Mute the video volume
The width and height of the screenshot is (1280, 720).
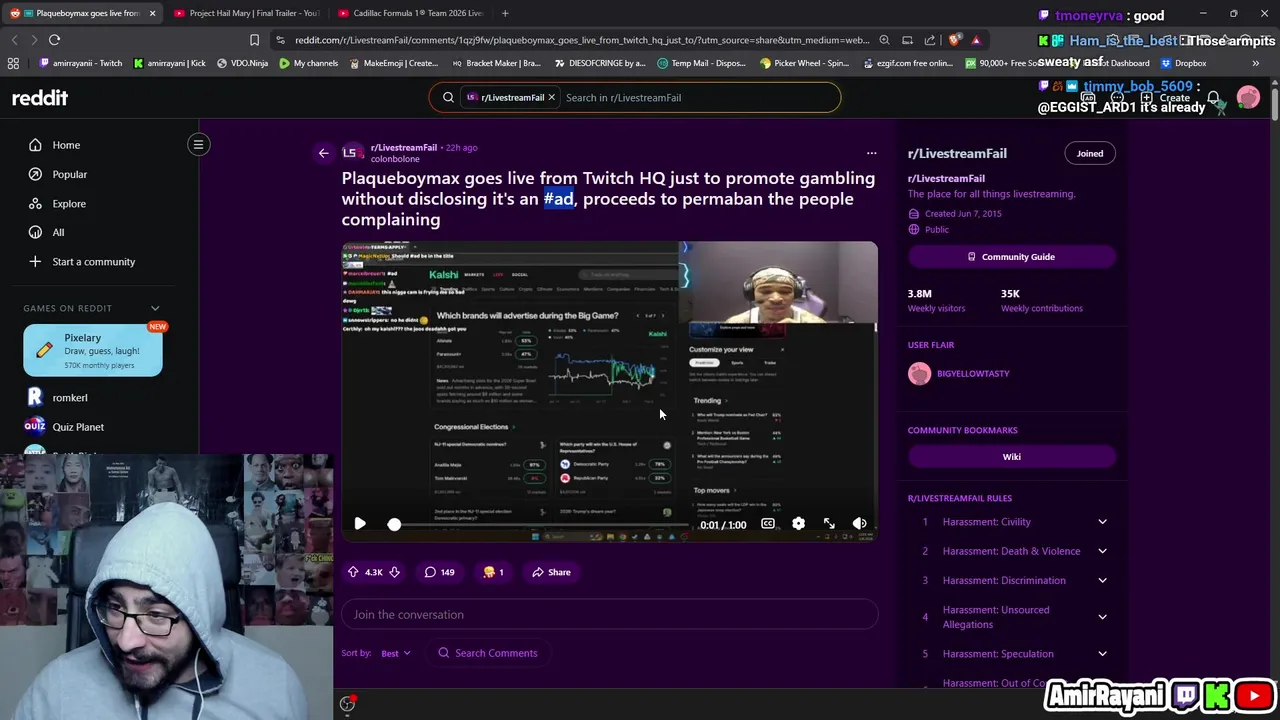[860, 524]
